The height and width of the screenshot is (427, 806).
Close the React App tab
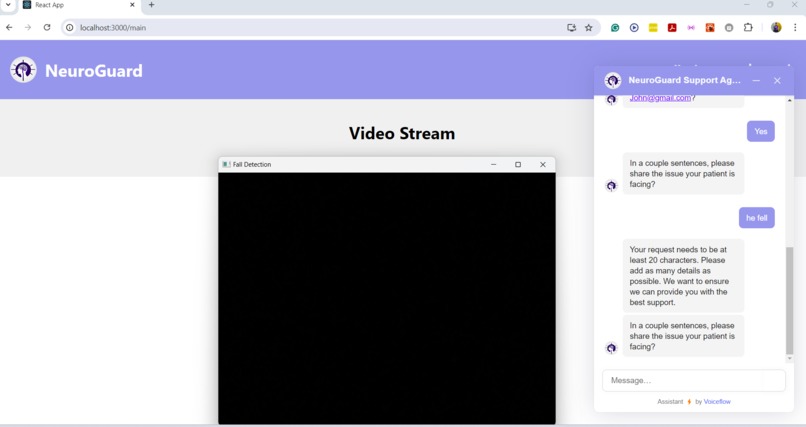[x=132, y=5]
